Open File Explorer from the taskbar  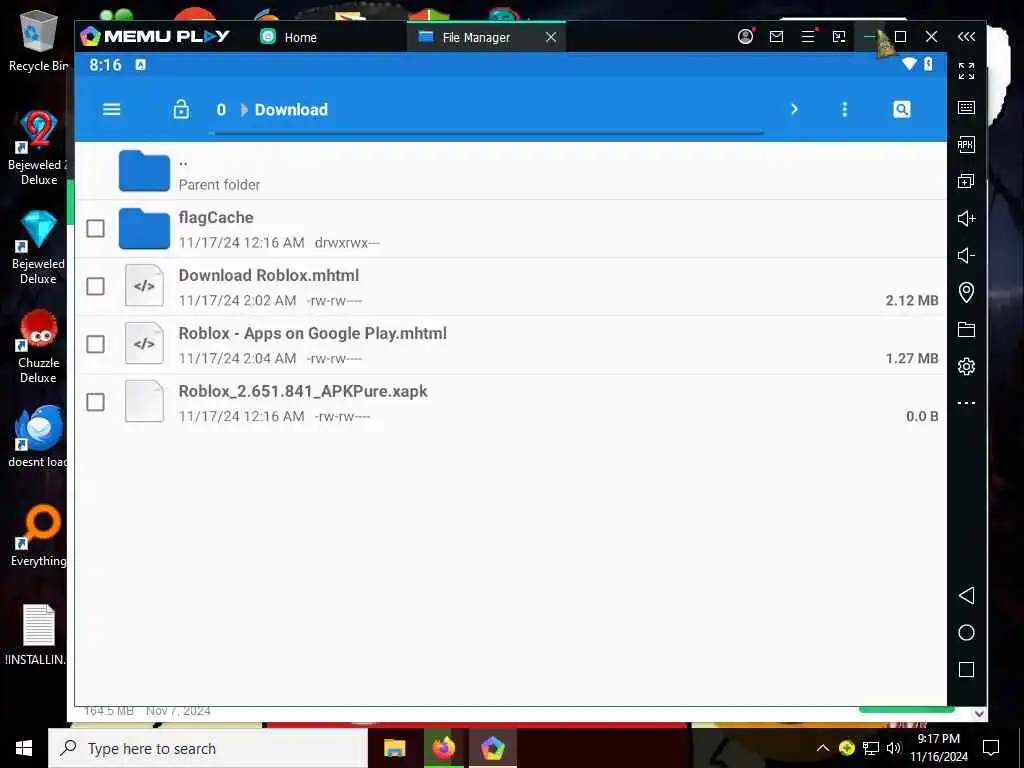point(394,748)
